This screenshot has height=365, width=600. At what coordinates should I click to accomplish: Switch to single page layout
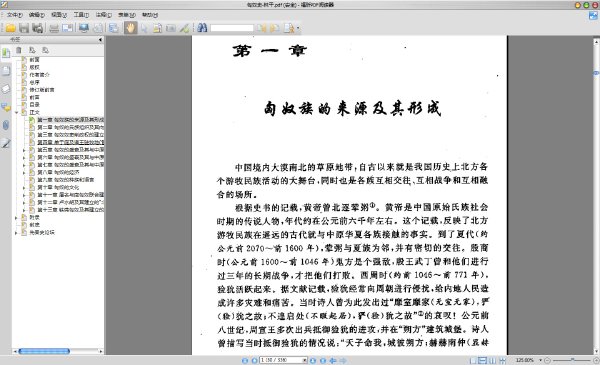point(473,360)
